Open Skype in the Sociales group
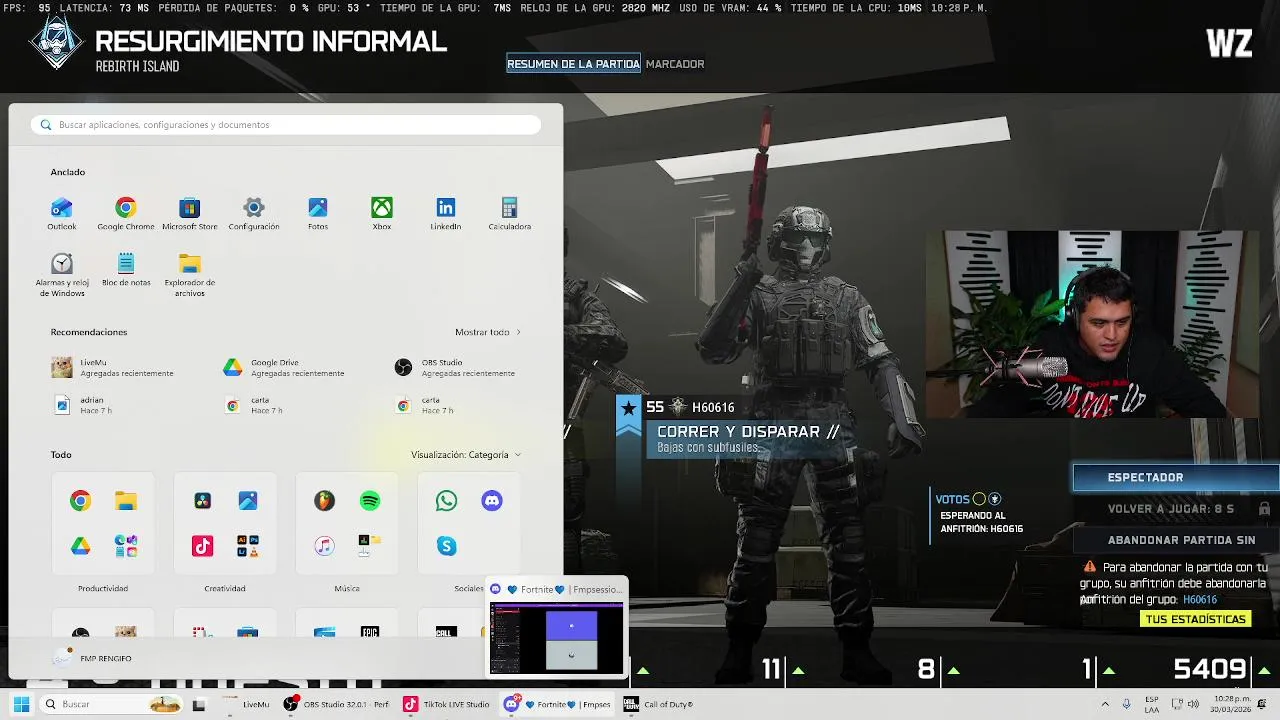This screenshot has width=1280, height=720. pos(446,546)
